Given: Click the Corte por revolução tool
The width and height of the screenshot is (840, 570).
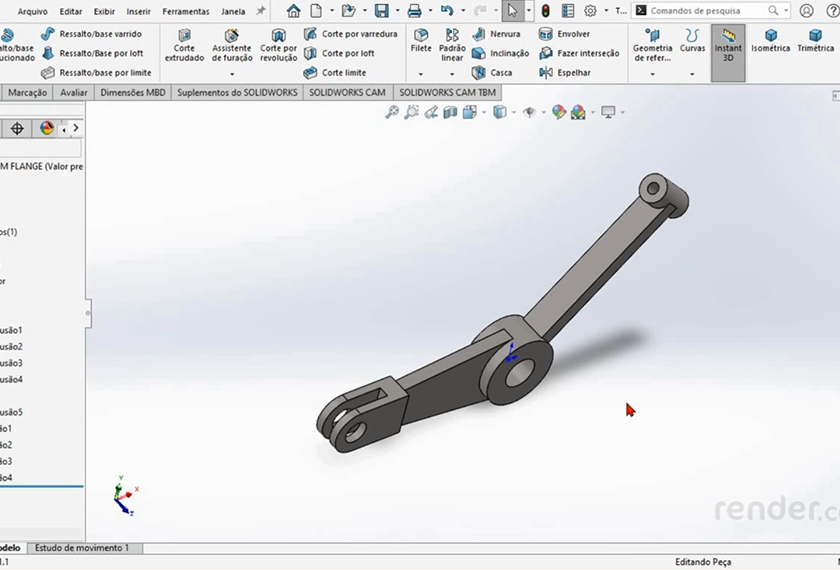Looking at the screenshot, I should pos(278,46).
